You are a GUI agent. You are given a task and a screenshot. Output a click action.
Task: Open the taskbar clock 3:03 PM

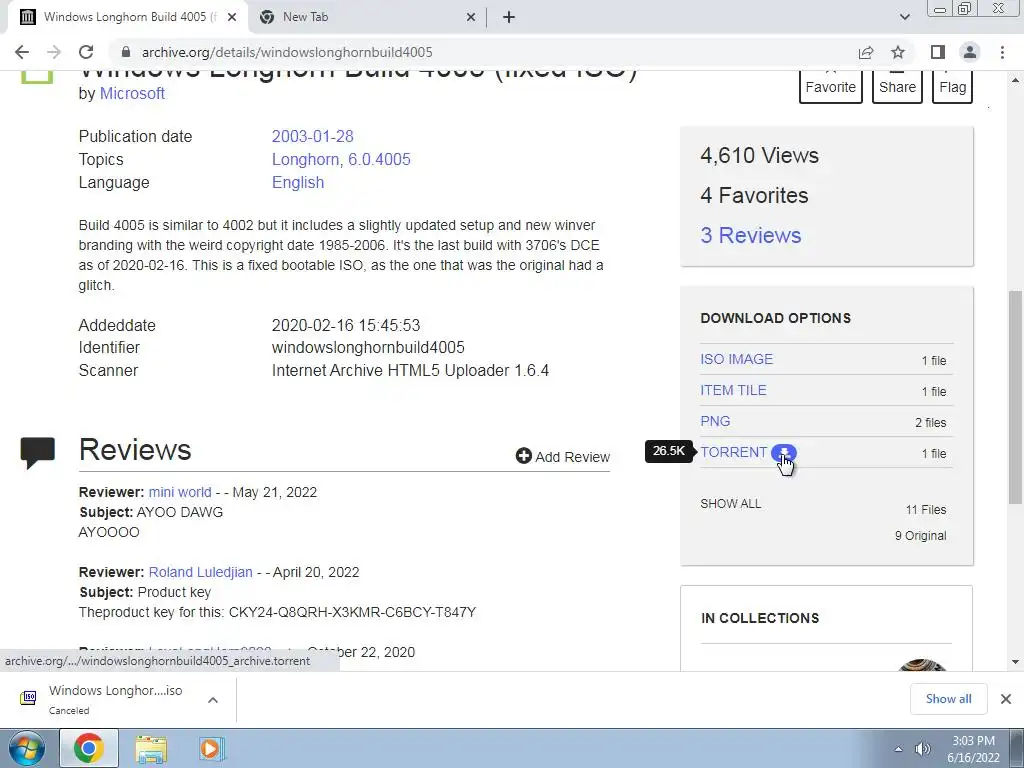[x=973, y=749]
